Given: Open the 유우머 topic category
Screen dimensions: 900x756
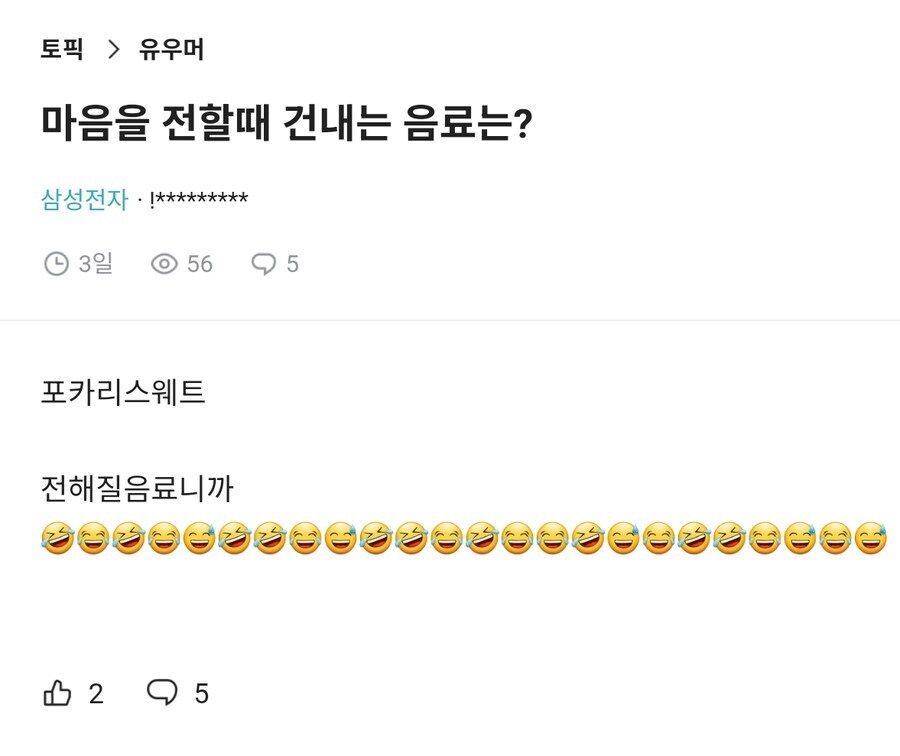Looking at the screenshot, I should click(171, 49).
